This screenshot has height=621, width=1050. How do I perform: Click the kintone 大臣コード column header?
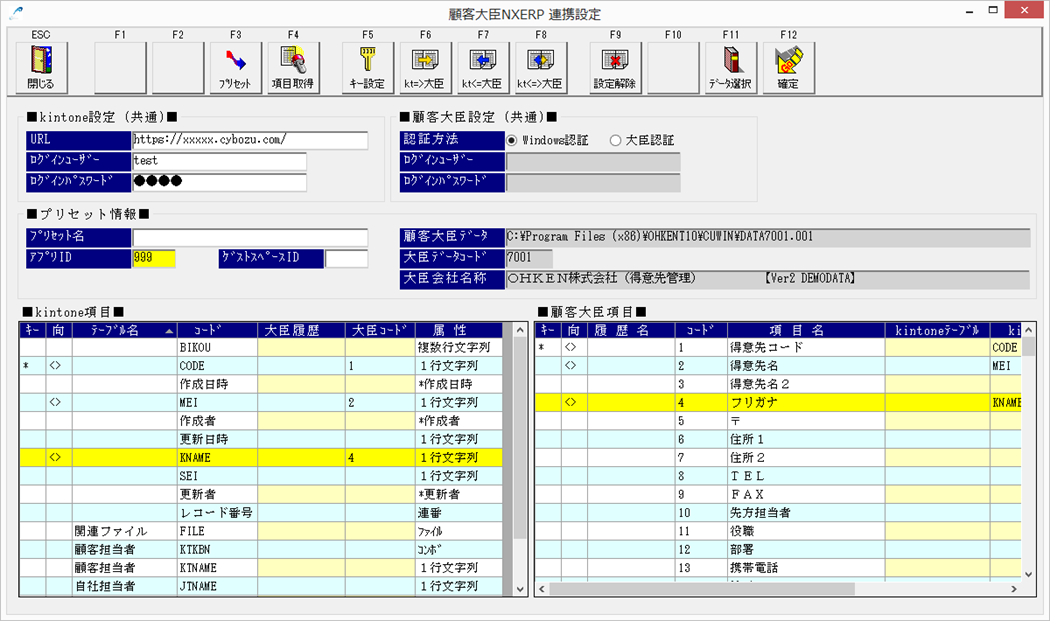[x=380, y=330]
